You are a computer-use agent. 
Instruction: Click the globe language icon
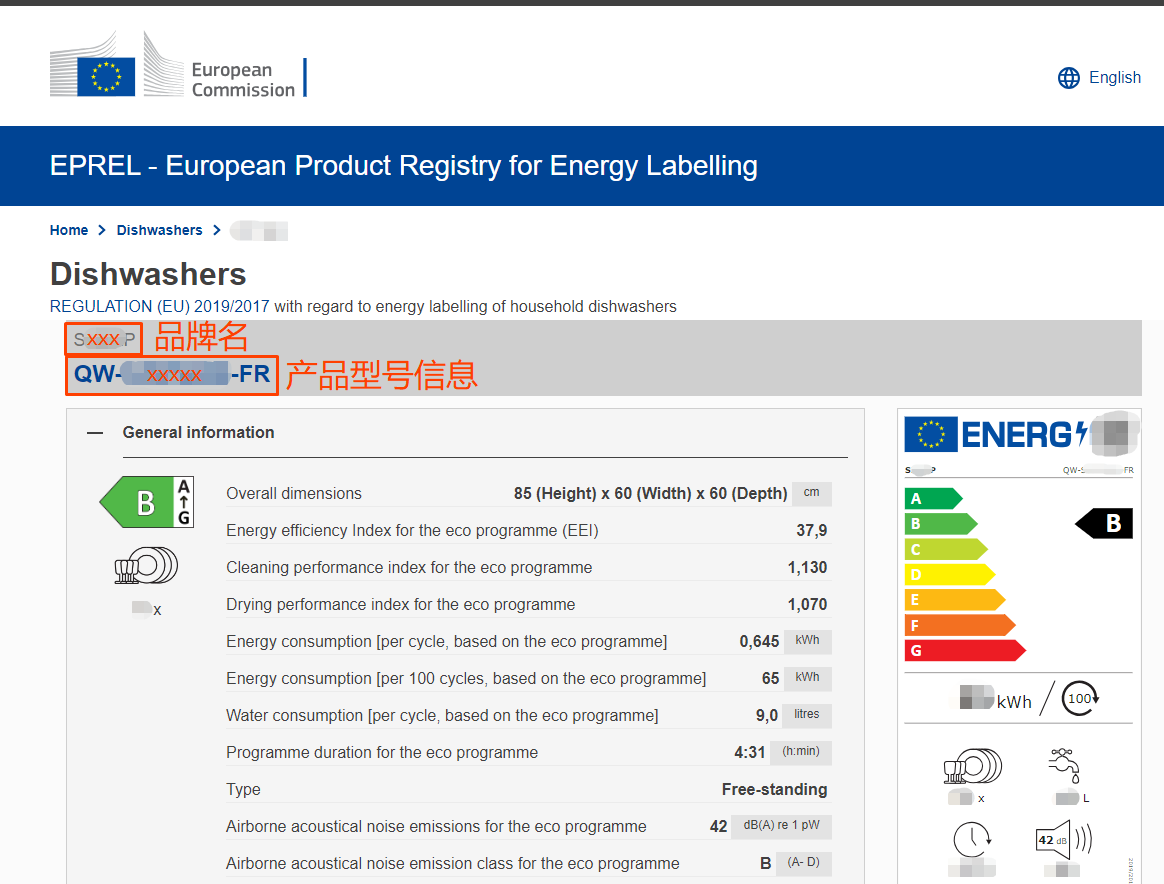1069,78
